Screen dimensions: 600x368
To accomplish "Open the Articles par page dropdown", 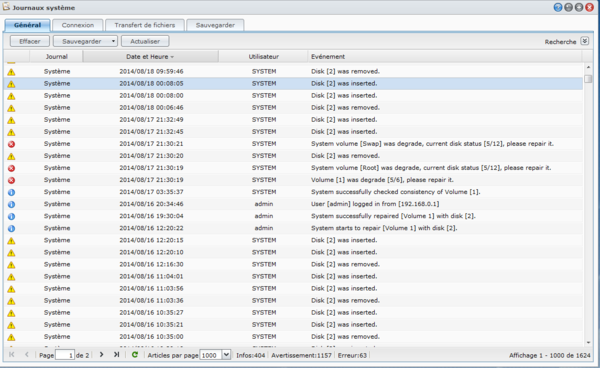I will pyautogui.click(x=226, y=355).
